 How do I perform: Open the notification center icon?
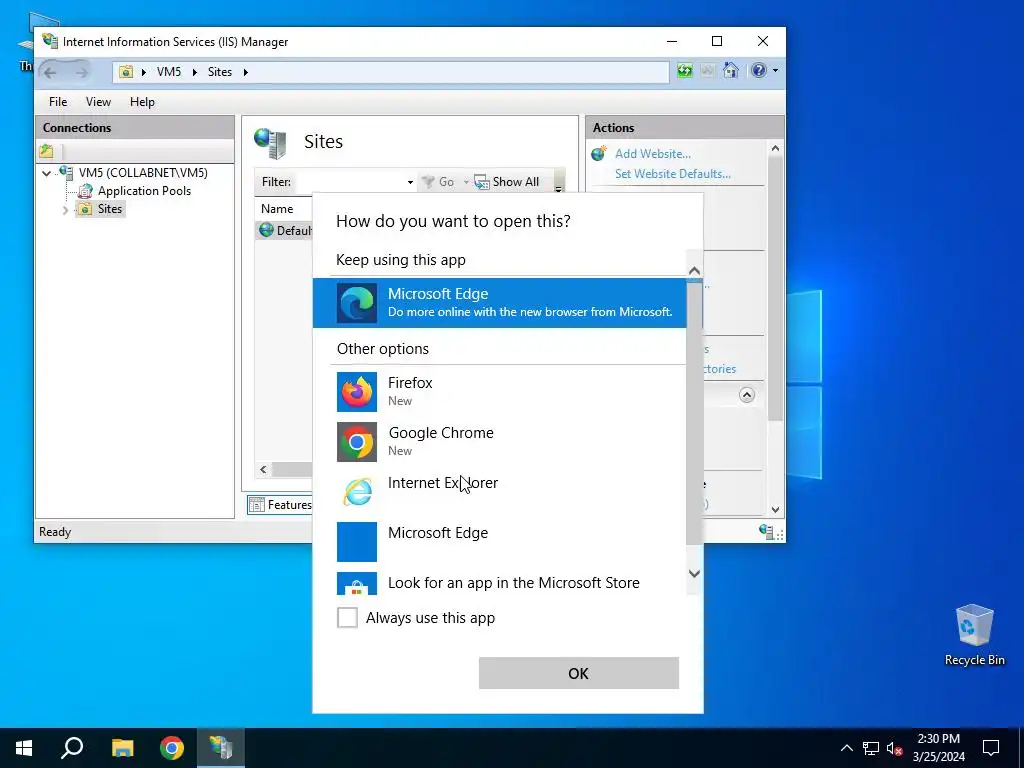991,748
